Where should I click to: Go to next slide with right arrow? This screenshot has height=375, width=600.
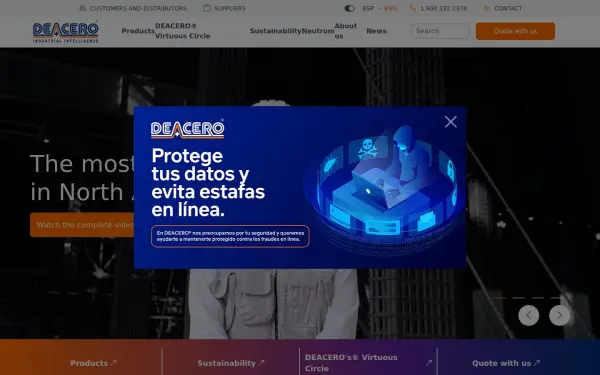[x=559, y=315]
